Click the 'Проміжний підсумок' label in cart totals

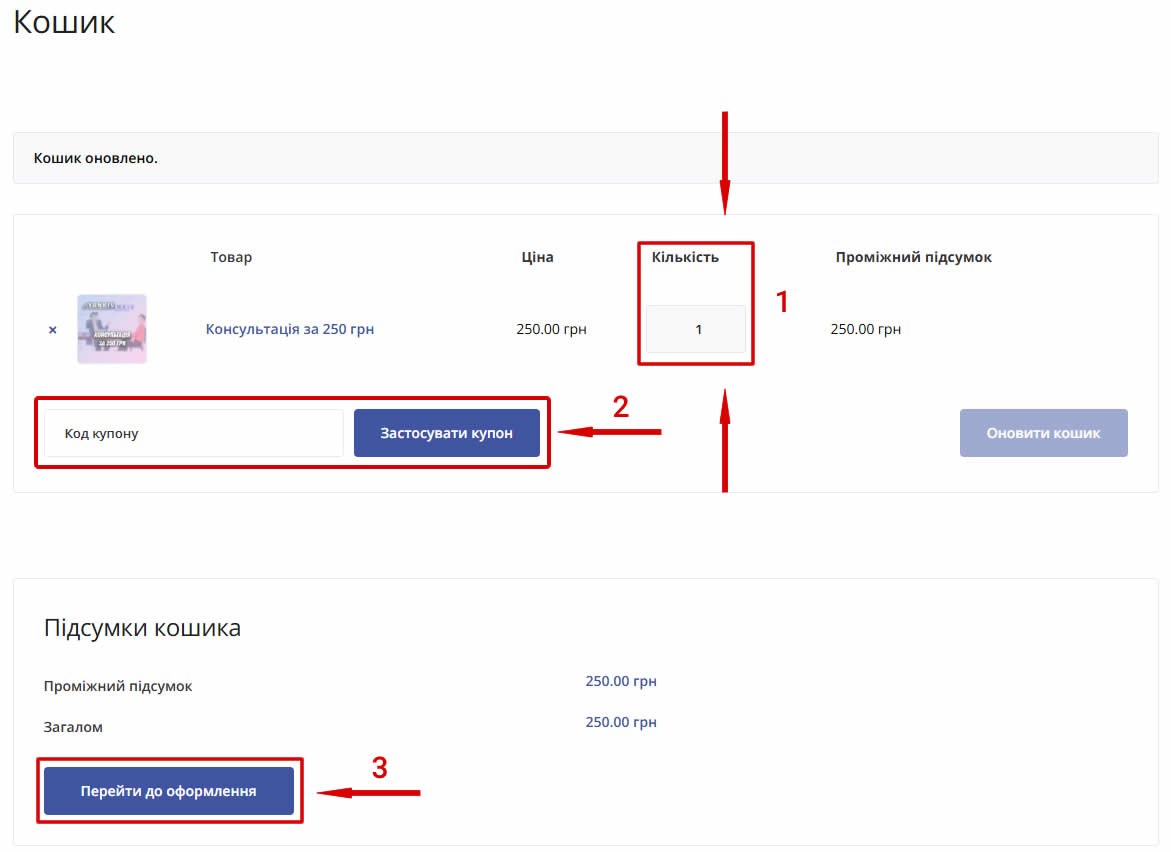click(x=118, y=686)
